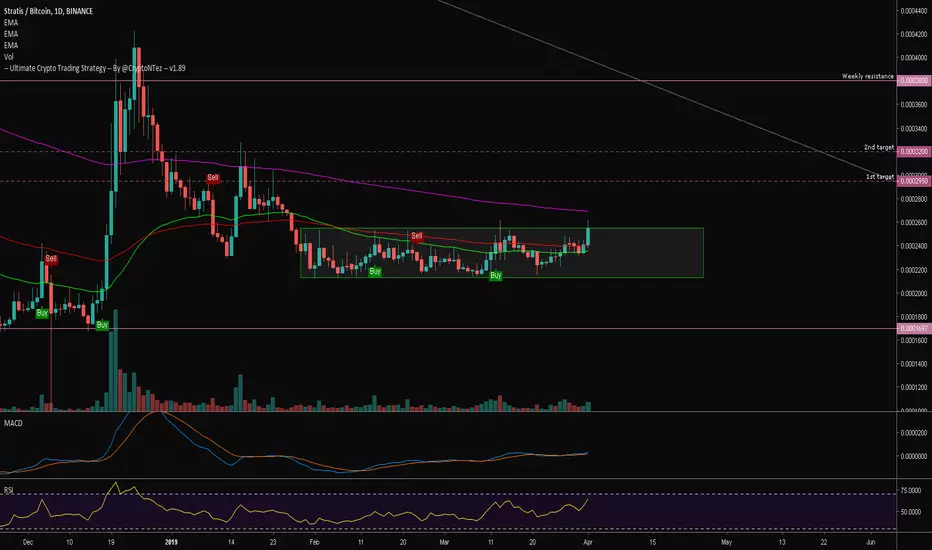
Task: Click the 0.0003600 price axis value
Action: [914, 105]
